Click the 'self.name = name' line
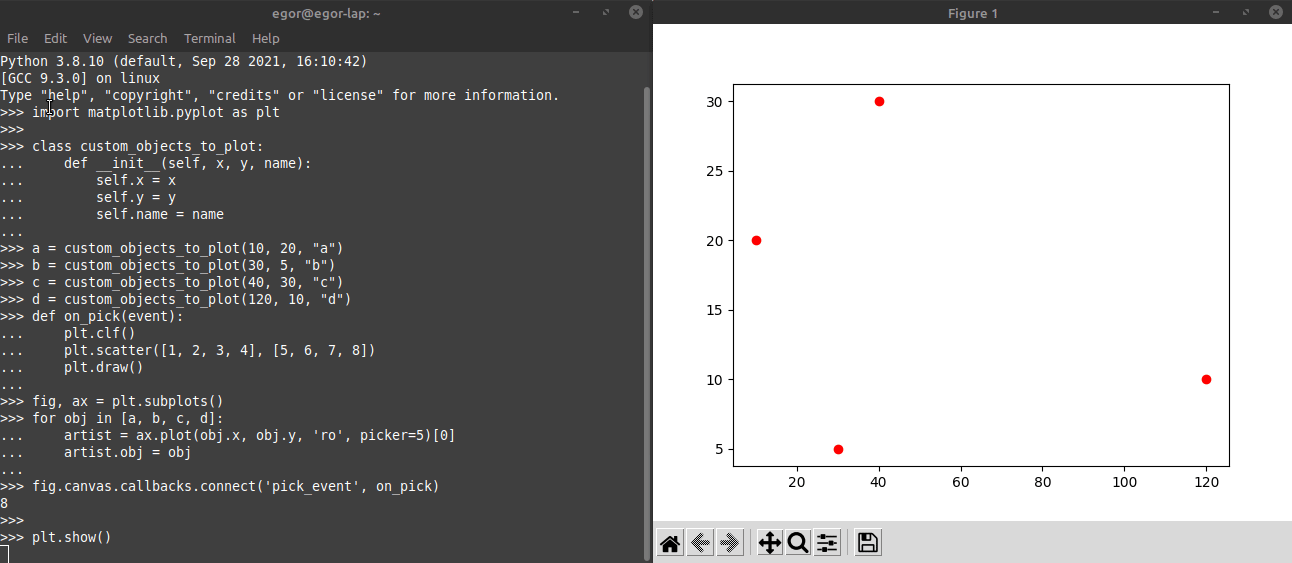Viewport: 1292px width, 563px height. point(112,214)
